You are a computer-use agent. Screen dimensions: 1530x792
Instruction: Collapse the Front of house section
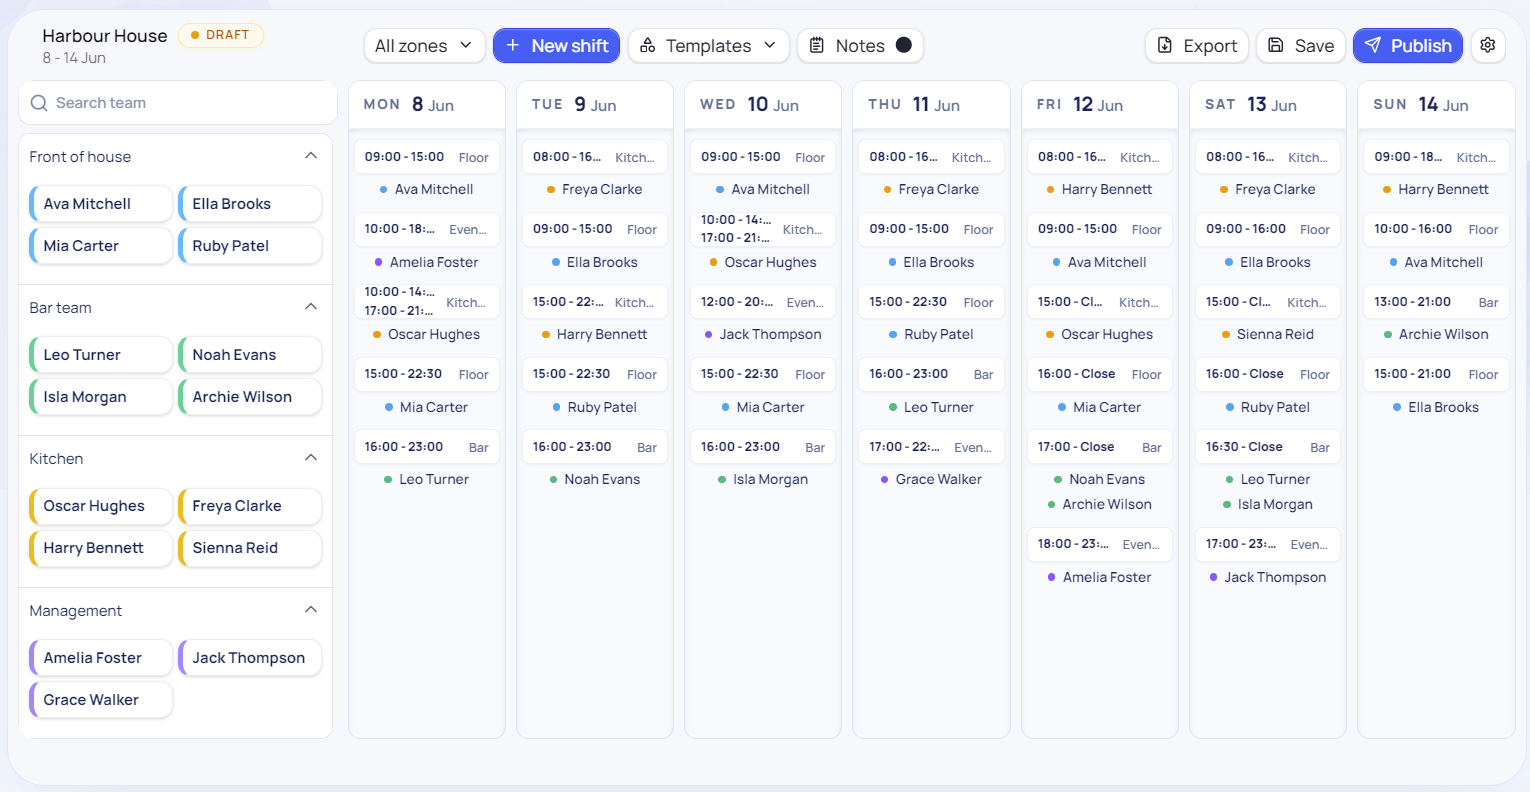tap(311, 156)
